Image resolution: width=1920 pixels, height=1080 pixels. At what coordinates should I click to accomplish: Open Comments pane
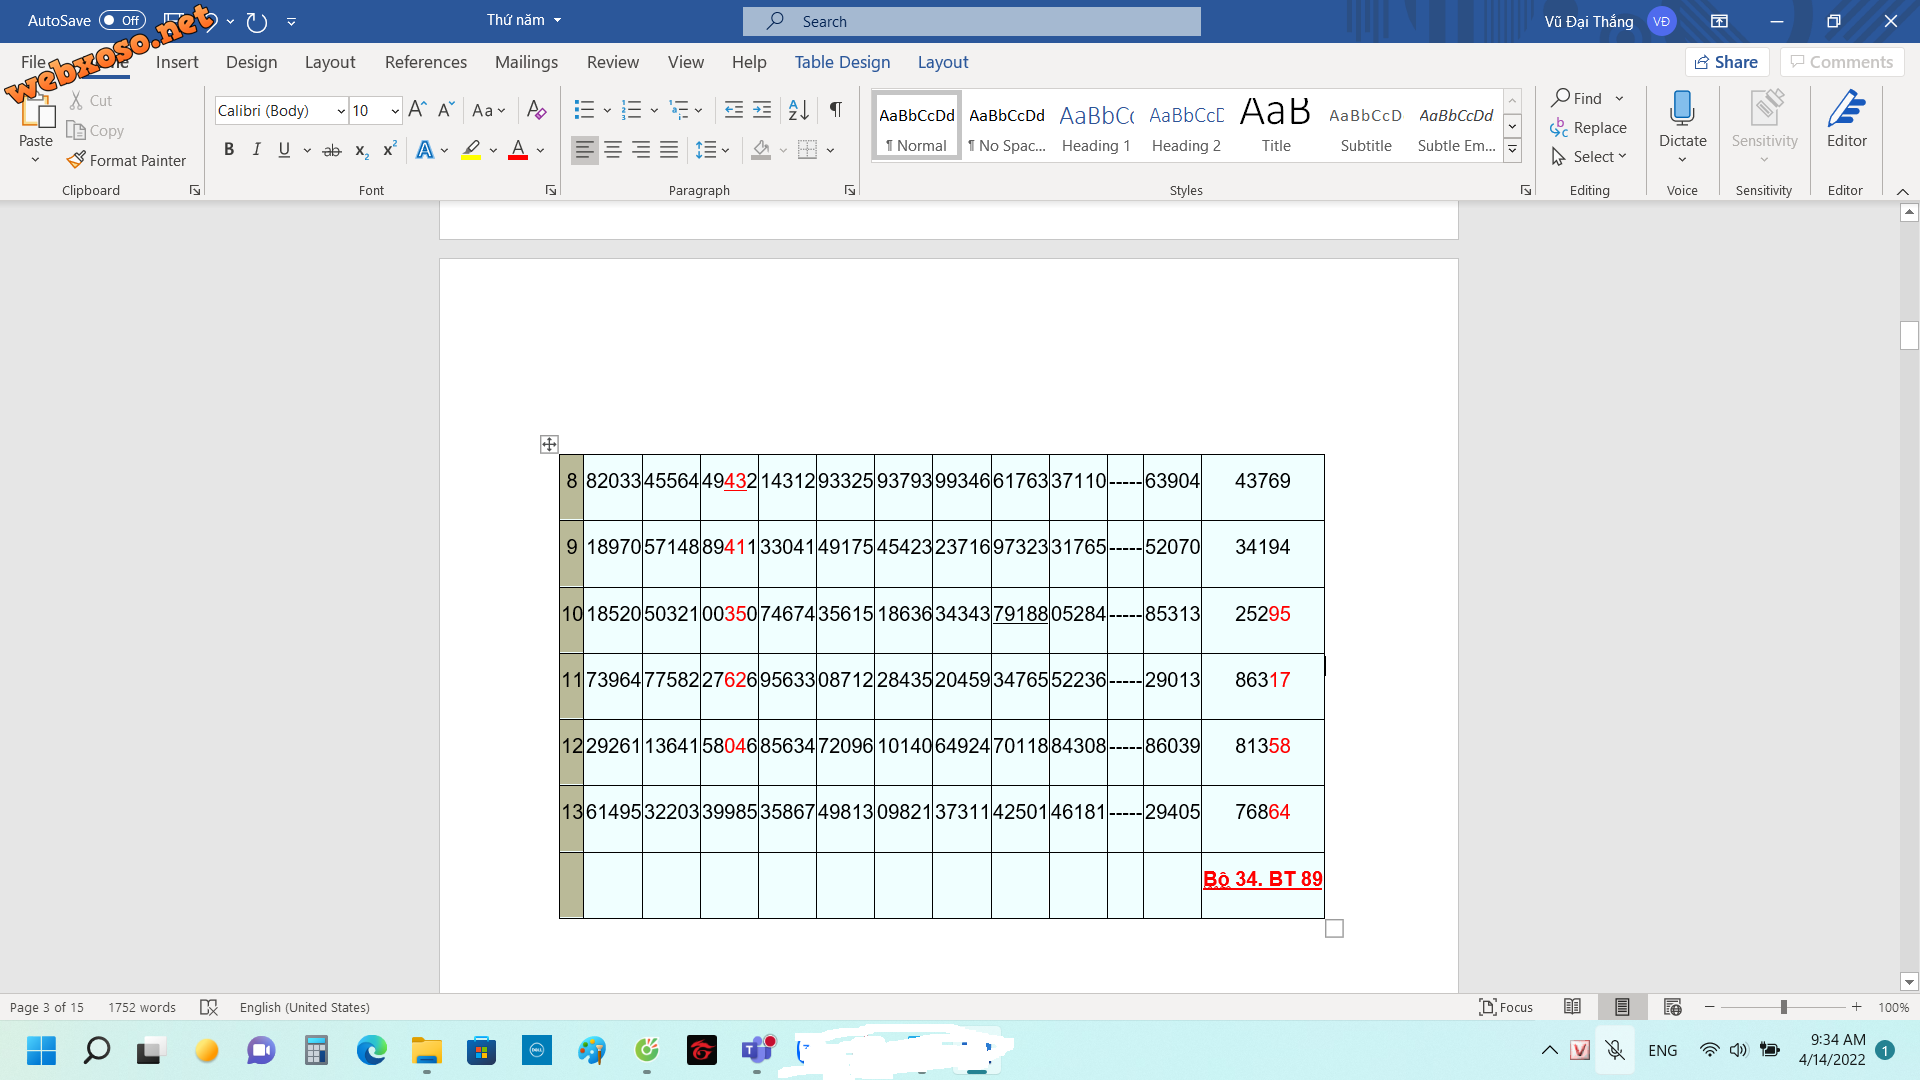click(x=1841, y=62)
